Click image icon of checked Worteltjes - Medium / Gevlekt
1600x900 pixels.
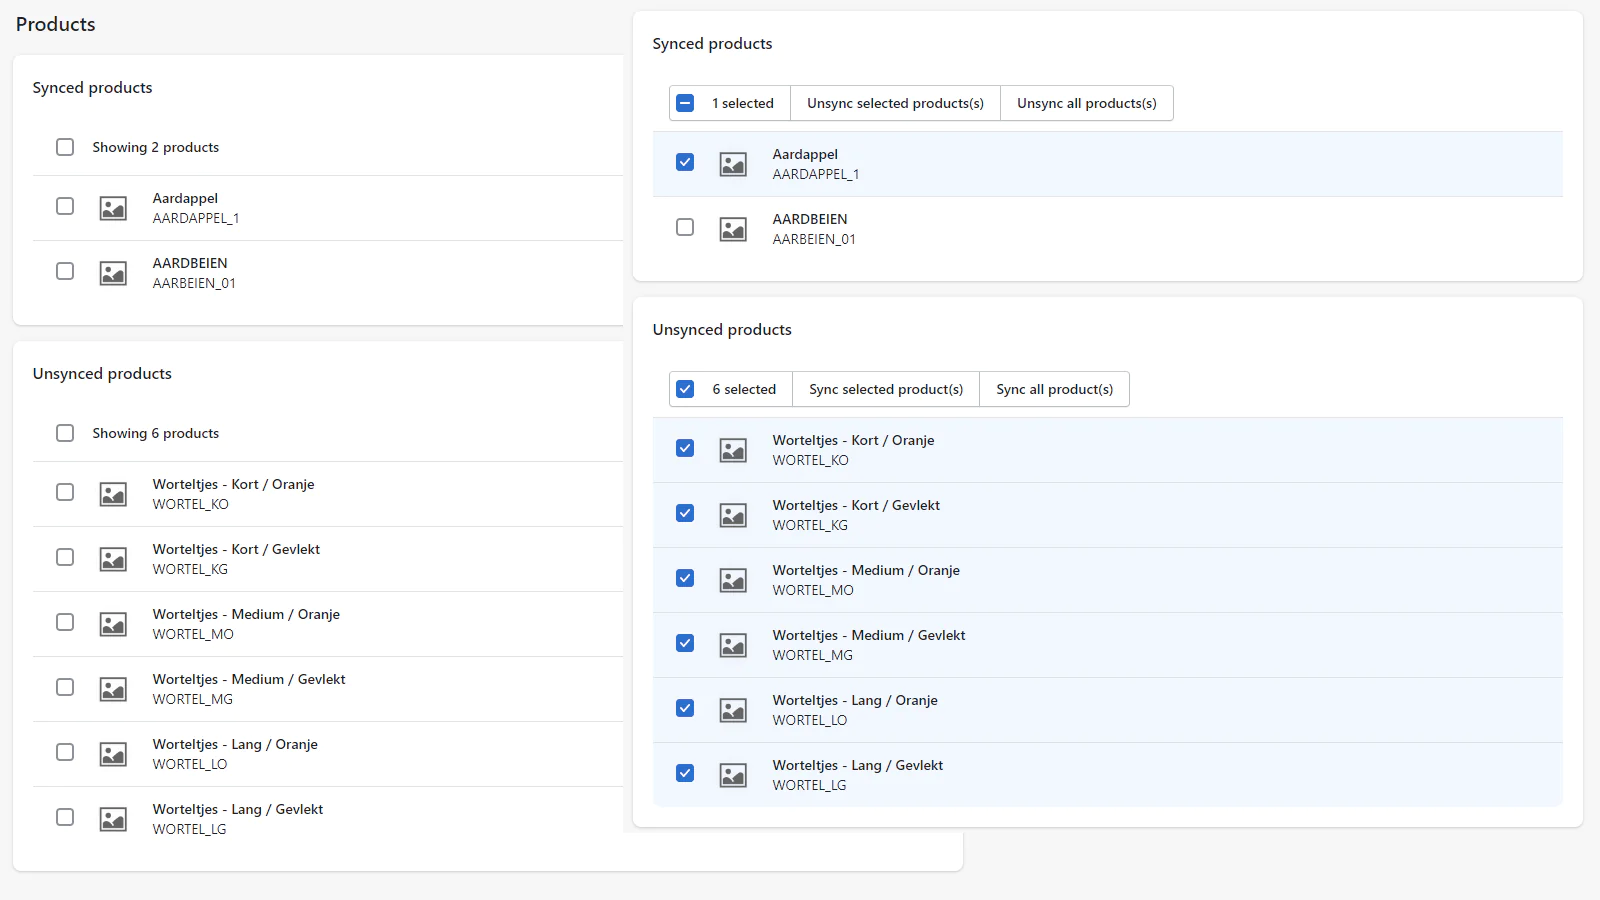pyautogui.click(x=733, y=645)
